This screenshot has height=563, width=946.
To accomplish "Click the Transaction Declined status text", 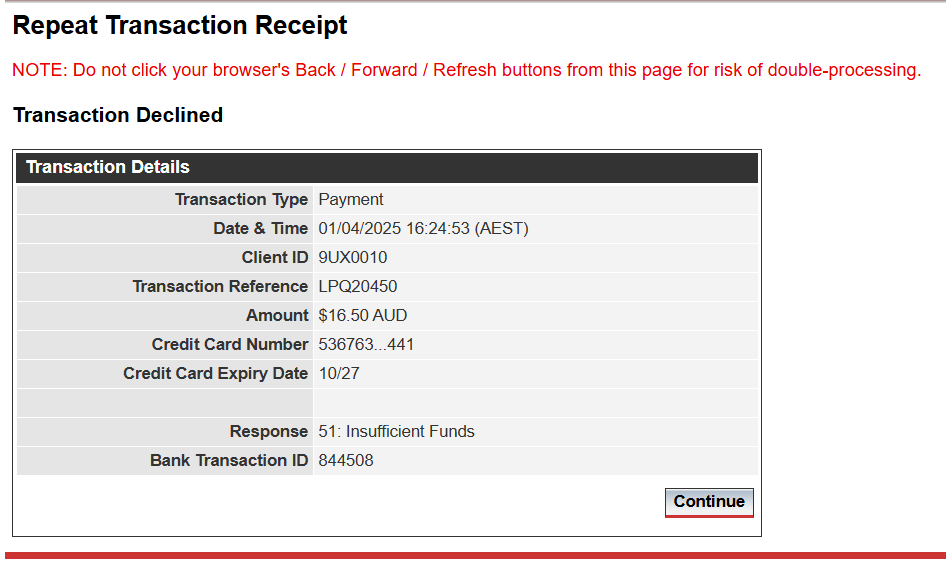I will coord(118,115).
